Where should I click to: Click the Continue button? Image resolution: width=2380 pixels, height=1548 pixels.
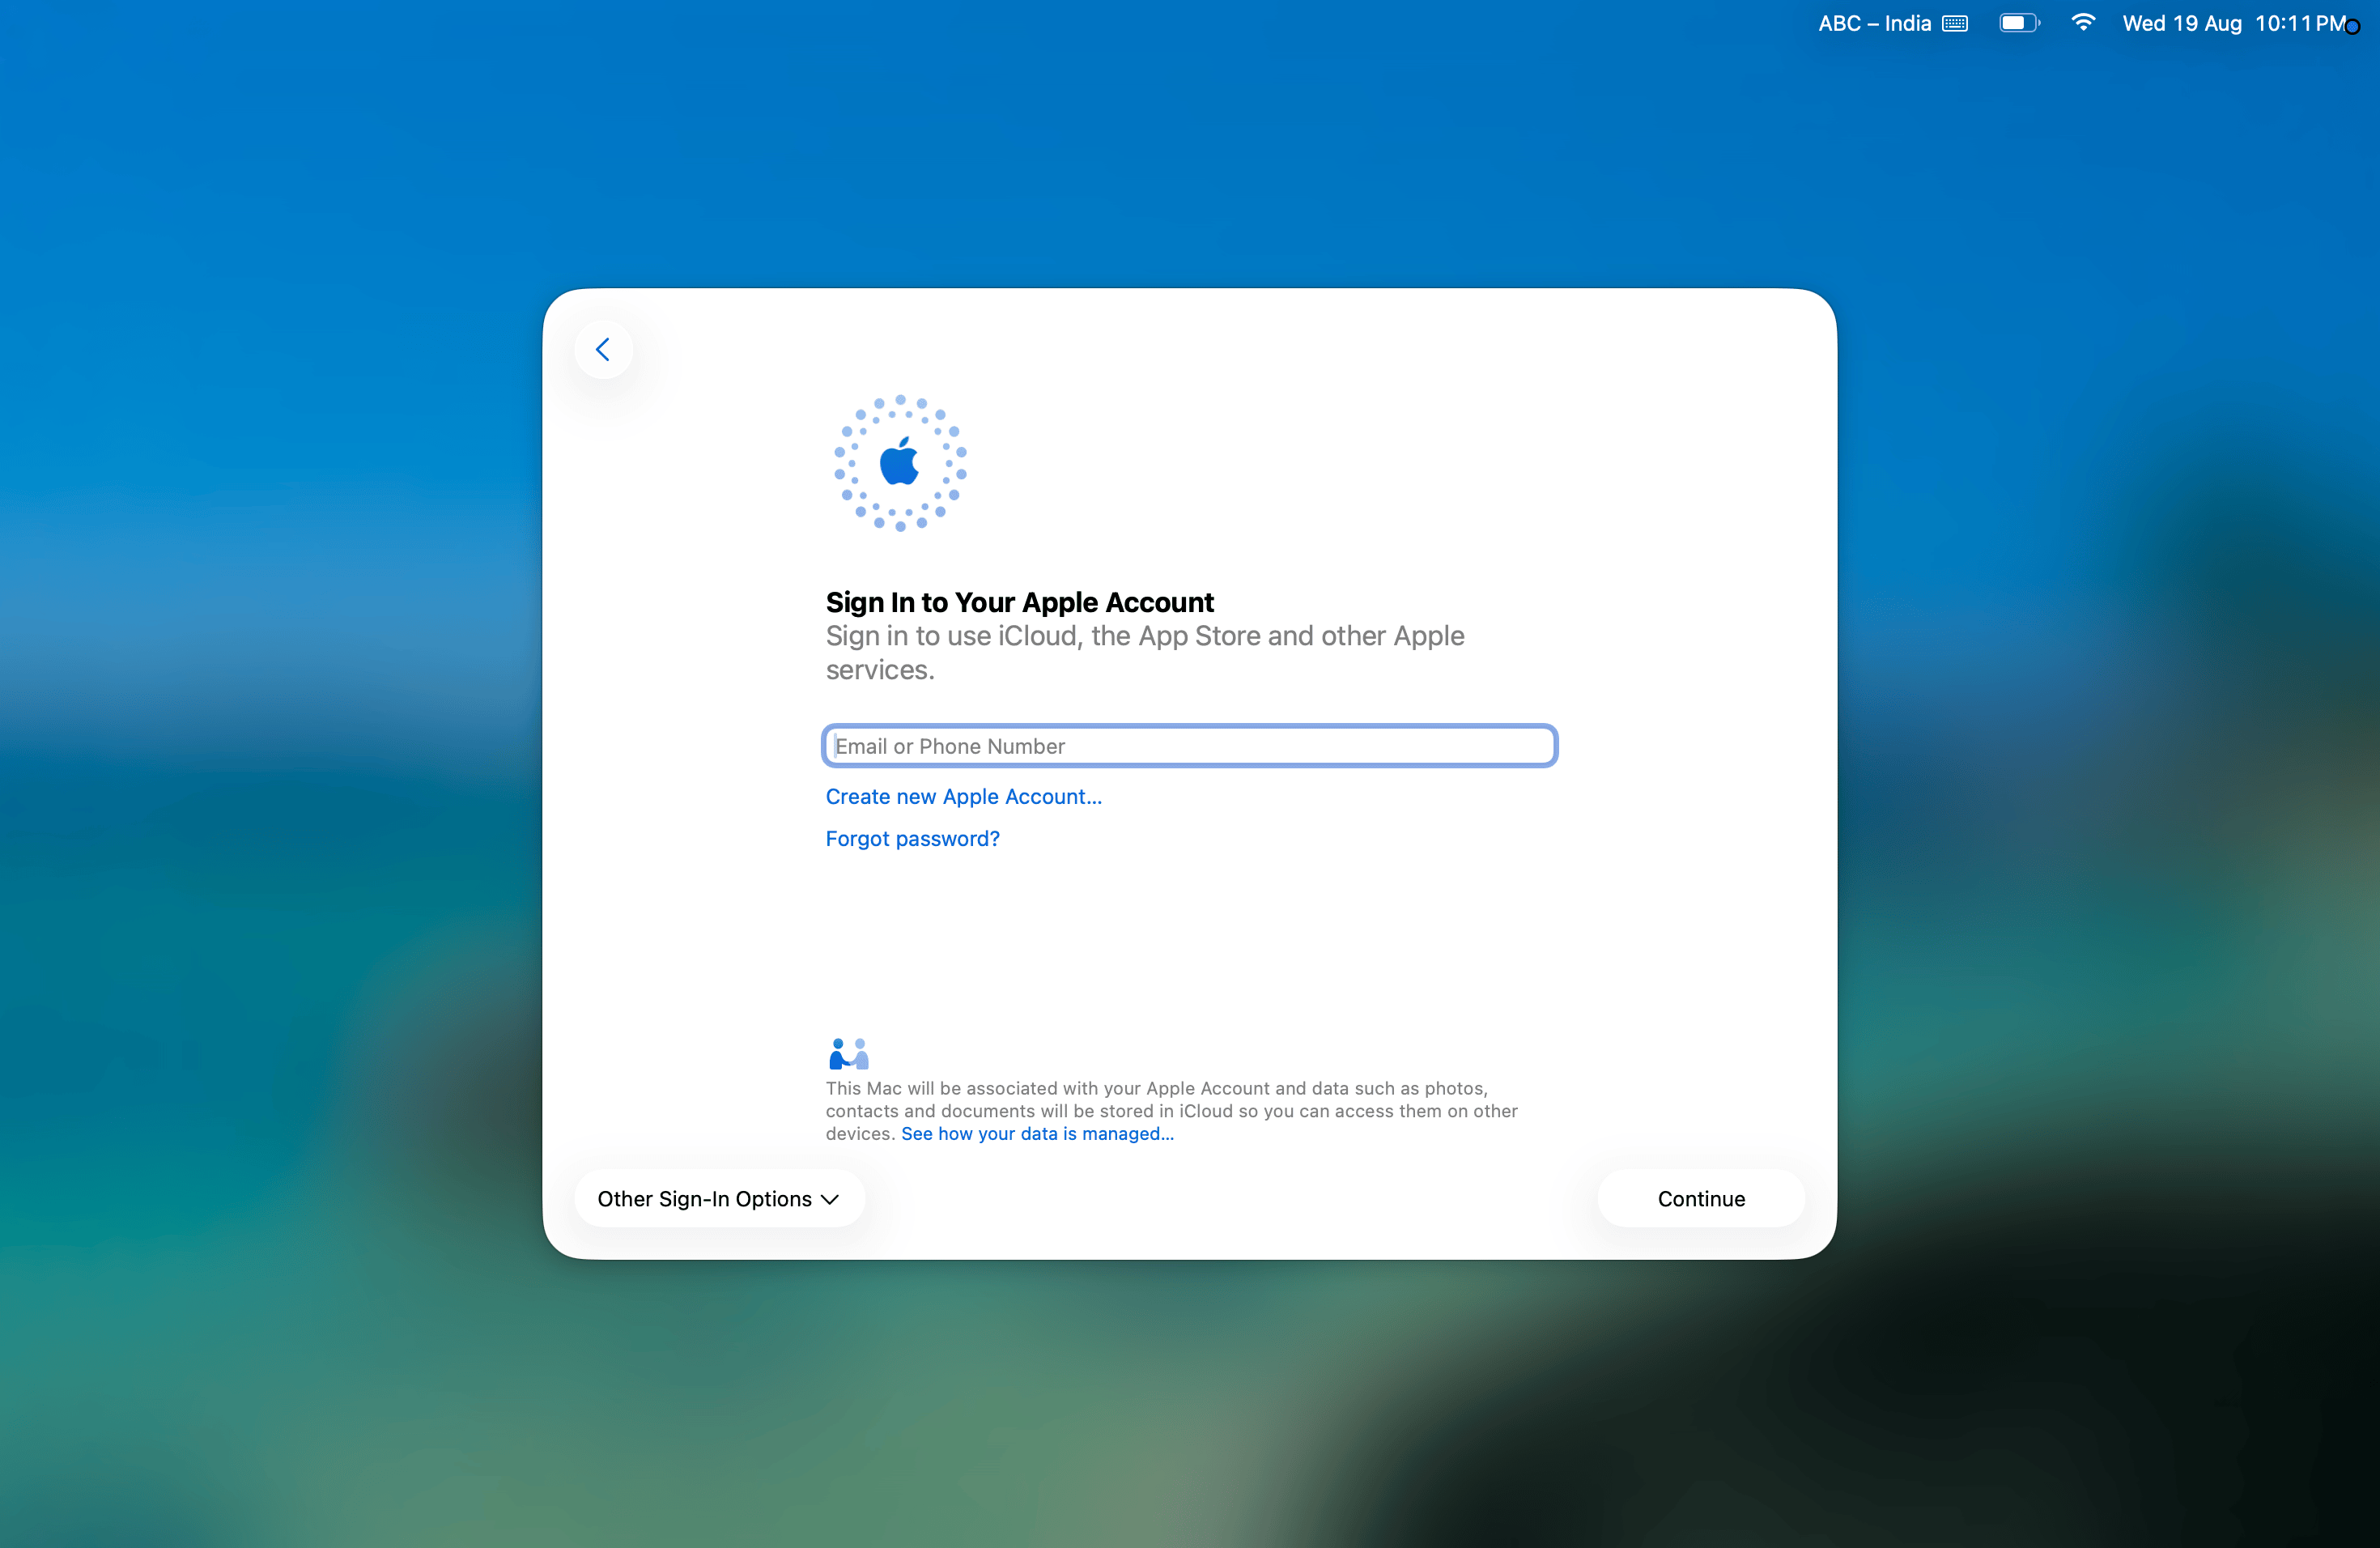1701,1199
